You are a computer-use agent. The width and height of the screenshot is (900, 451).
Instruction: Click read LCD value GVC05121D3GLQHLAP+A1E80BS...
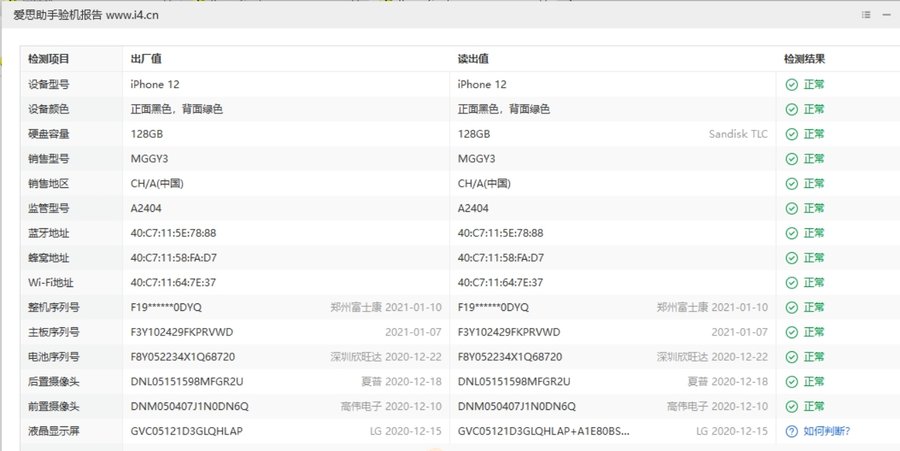point(544,431)
